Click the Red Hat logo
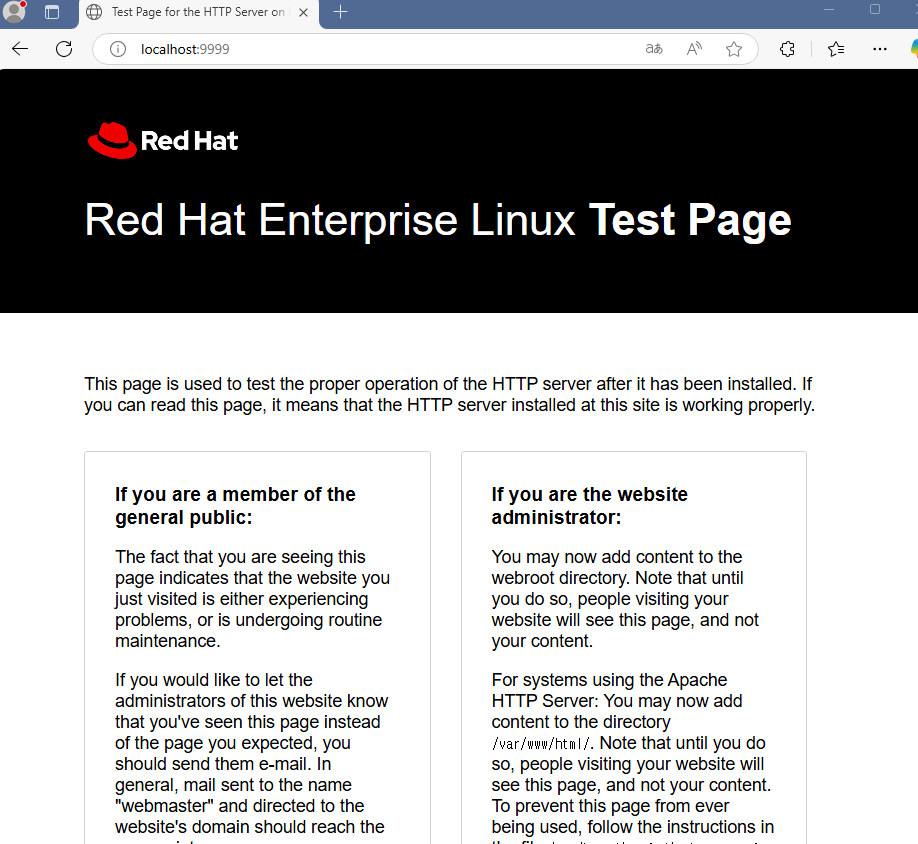Viewport: 918px width, 844px height. tap(163, 140)
